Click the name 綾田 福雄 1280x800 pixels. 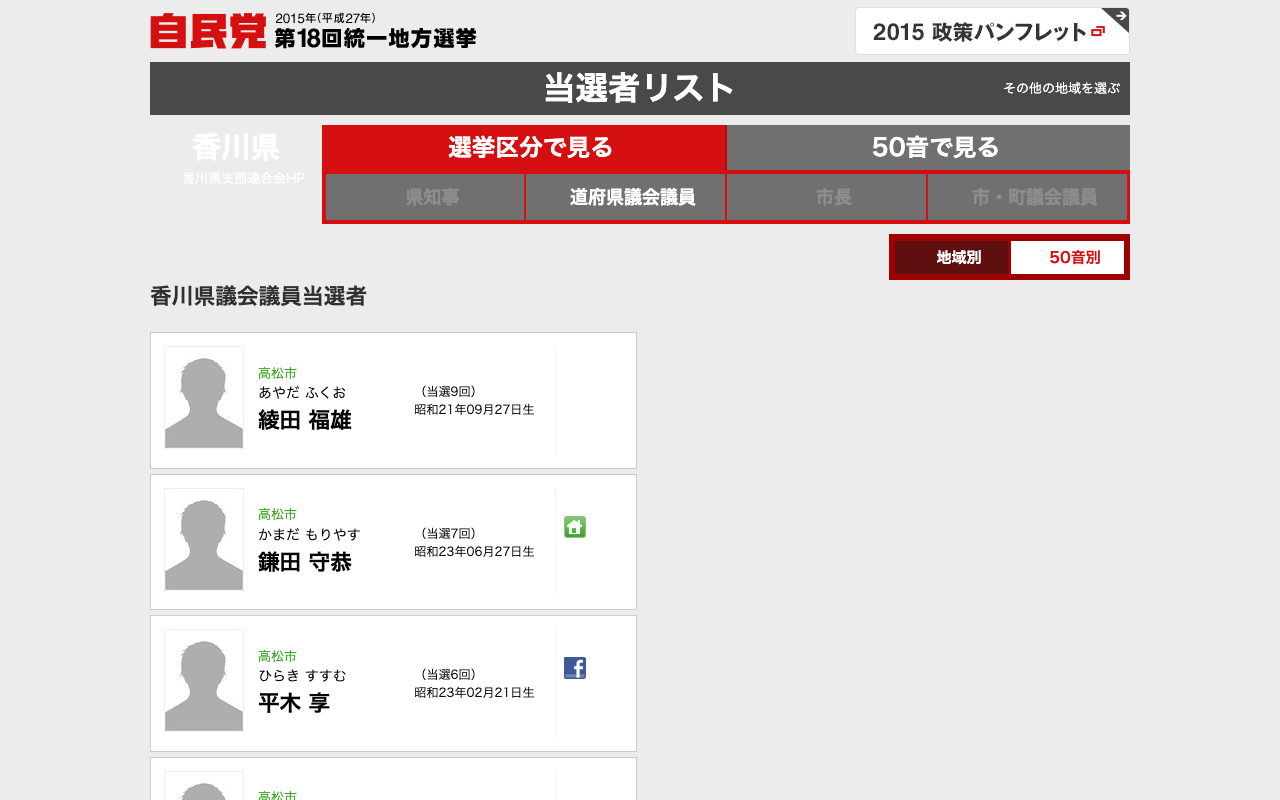(305, 420)
